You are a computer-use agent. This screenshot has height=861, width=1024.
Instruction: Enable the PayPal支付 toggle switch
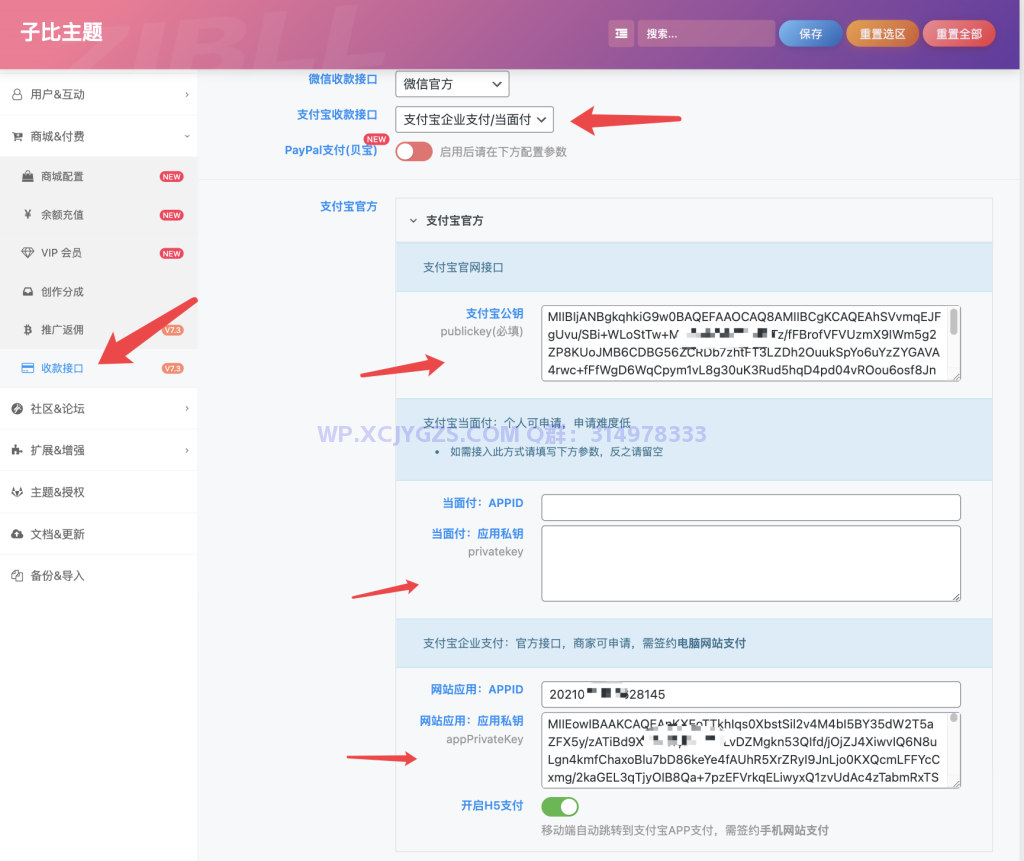coord(414,151)
